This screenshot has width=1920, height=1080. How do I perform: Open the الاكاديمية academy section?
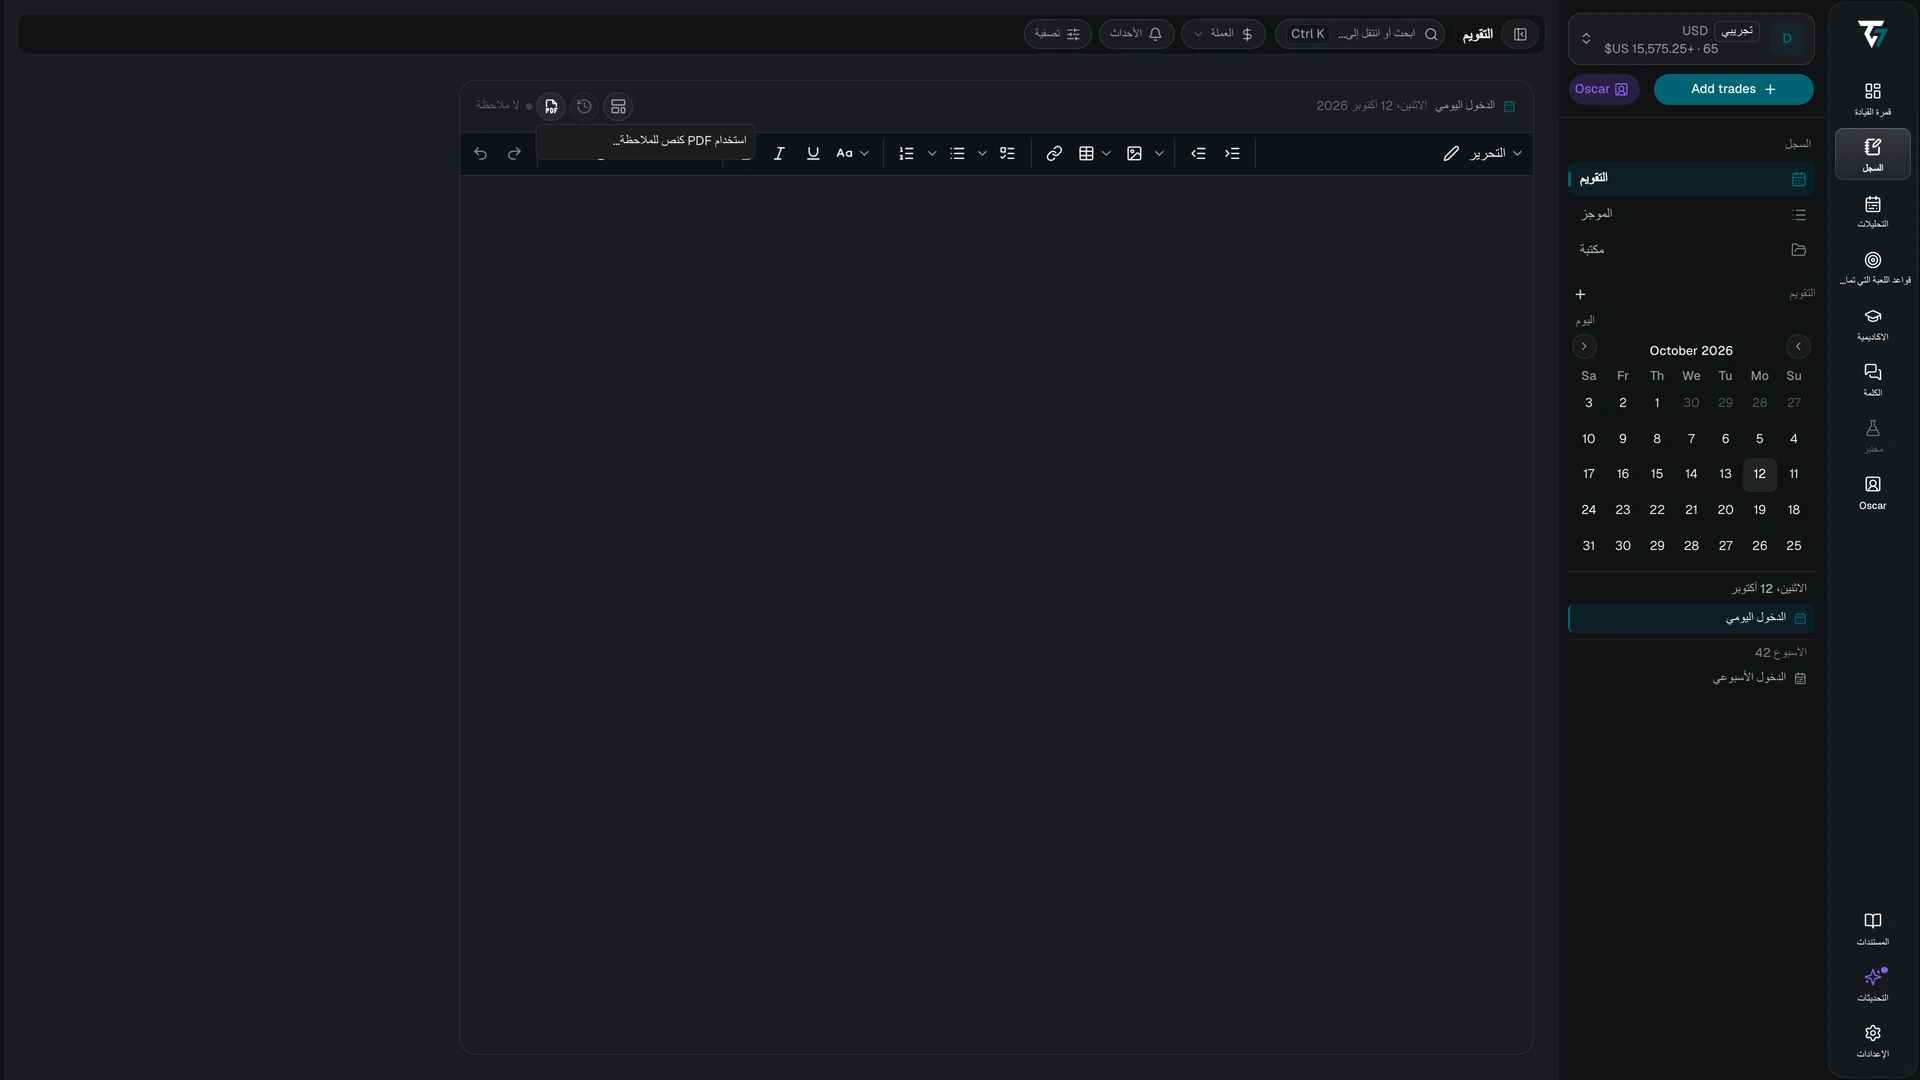point(1873,324)
